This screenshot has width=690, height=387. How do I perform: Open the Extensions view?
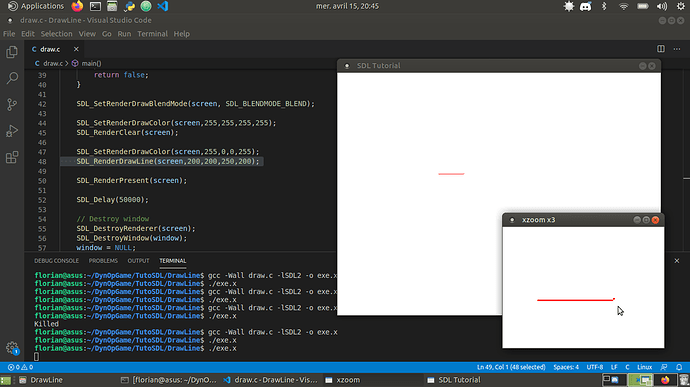point(12,157)
